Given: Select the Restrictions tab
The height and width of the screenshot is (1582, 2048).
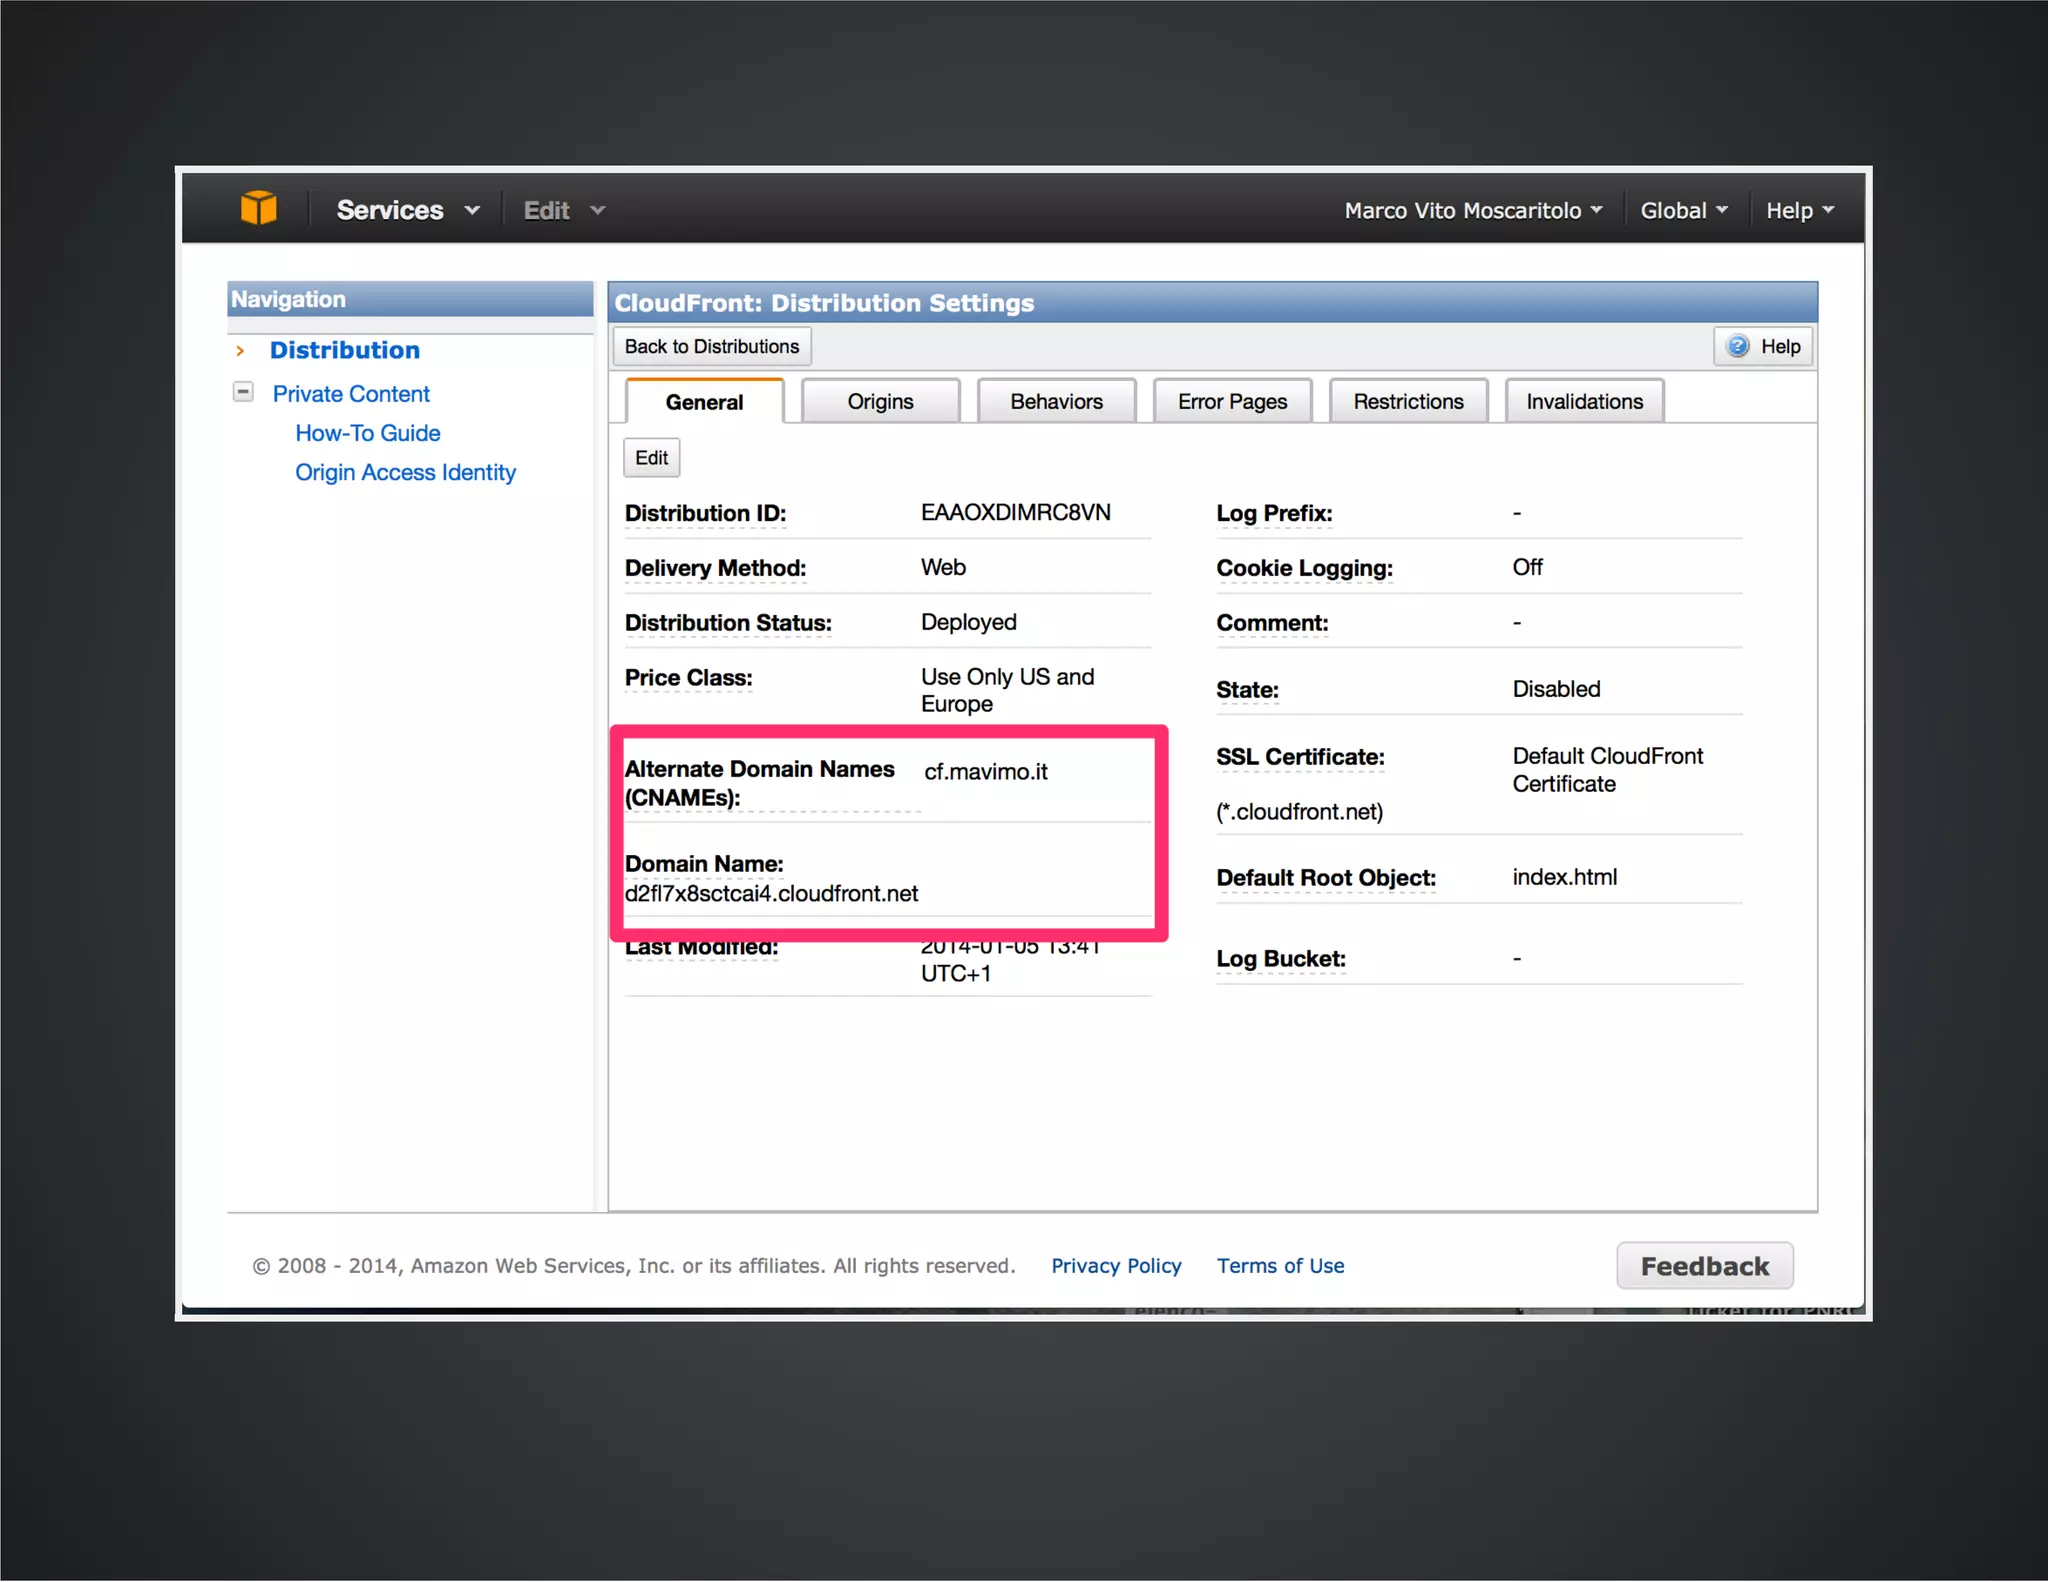Looking at the screenshot, I should (x=1408, y=401).
